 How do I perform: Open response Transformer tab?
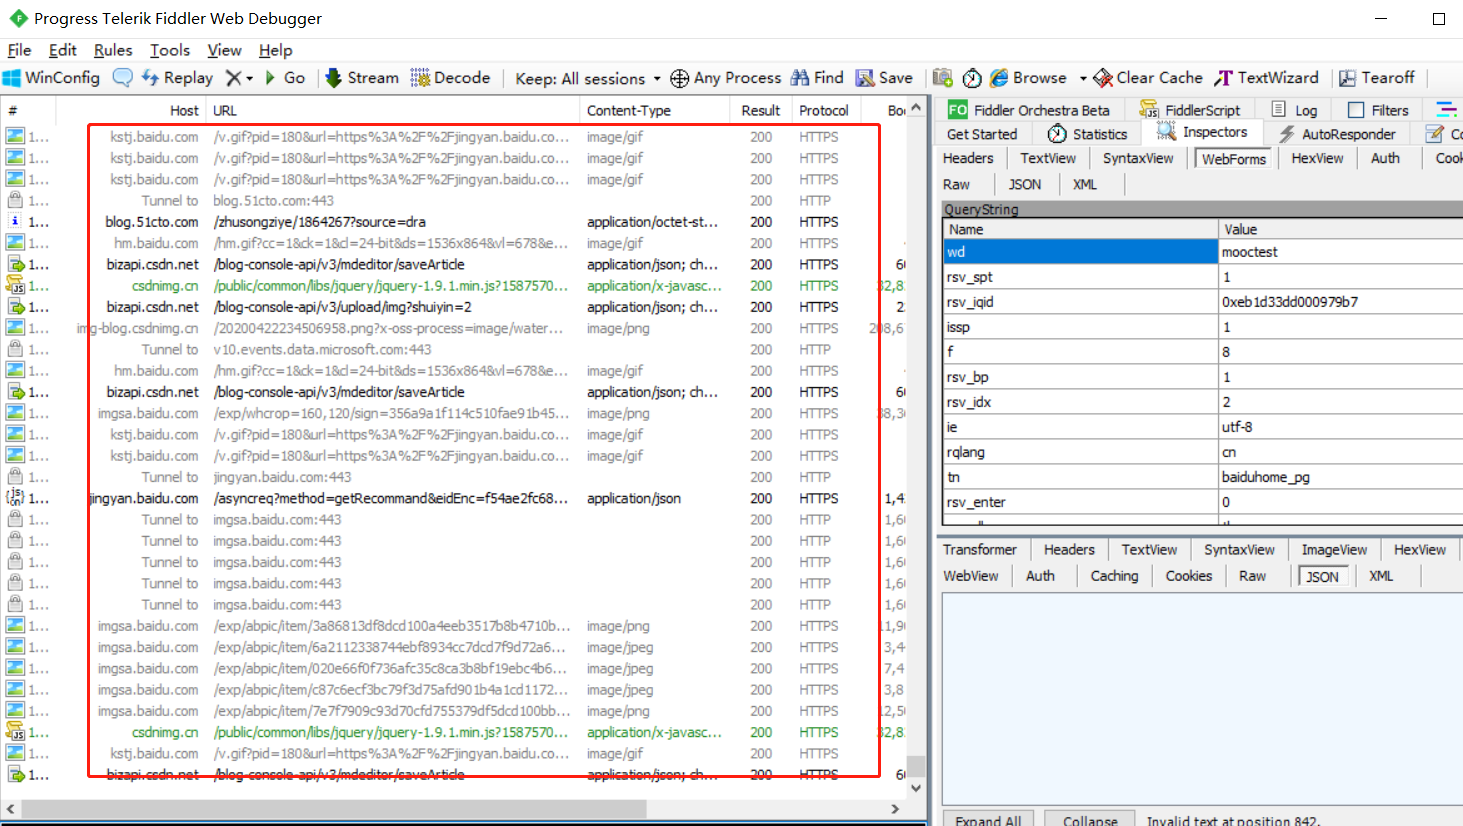[979, 550]
